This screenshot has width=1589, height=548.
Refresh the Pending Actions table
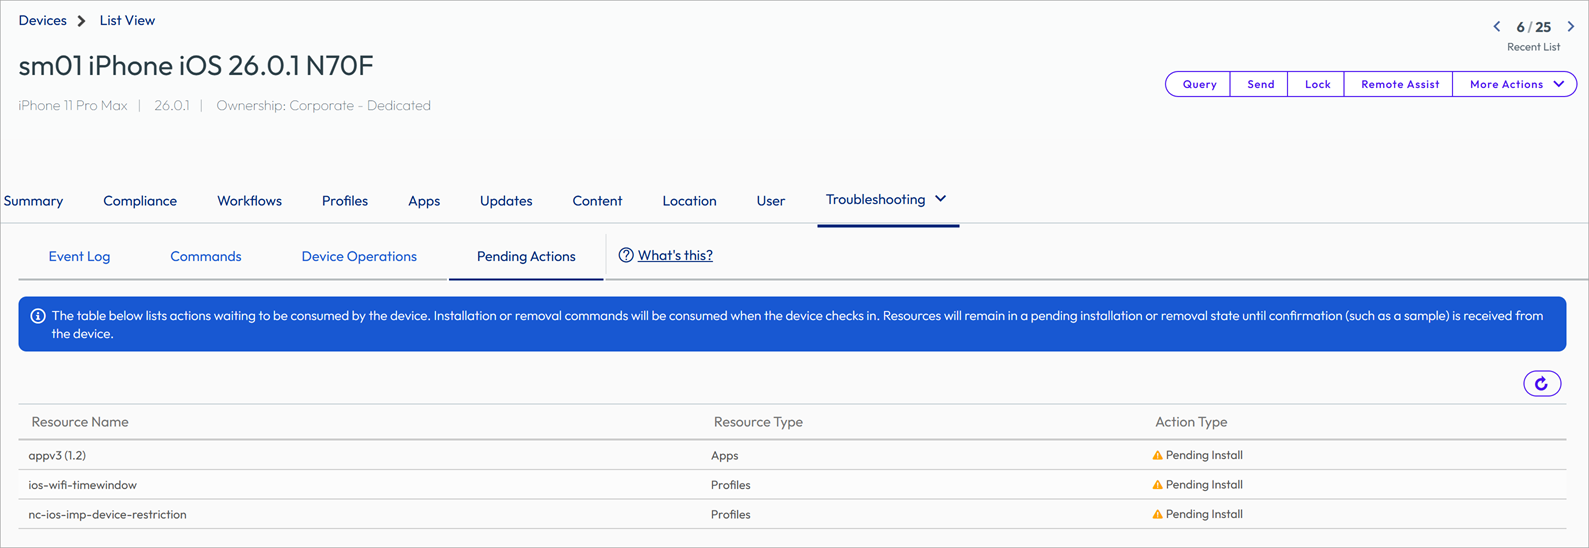click(x=1542, y=384)
